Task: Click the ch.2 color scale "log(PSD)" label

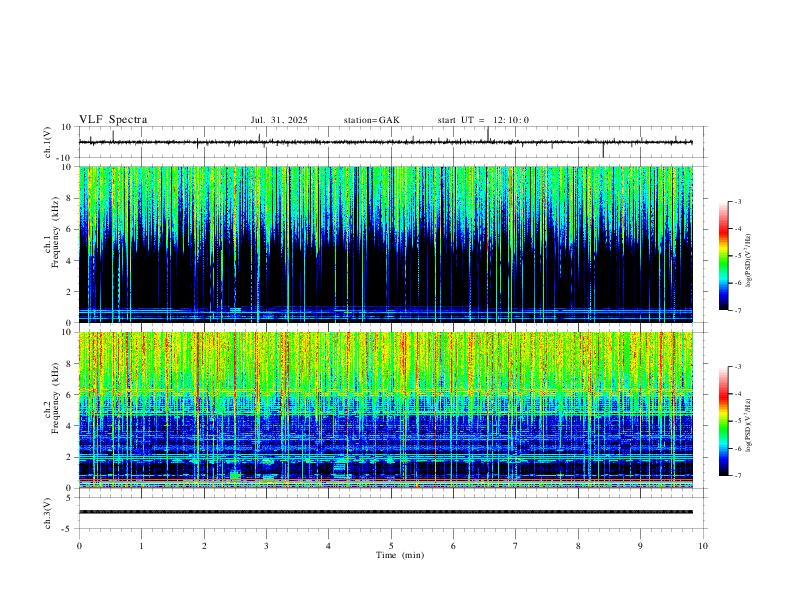Action: (749, 426)
